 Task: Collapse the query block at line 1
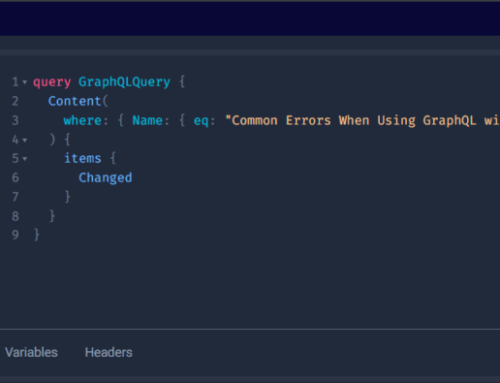click(x=25, y=82)
